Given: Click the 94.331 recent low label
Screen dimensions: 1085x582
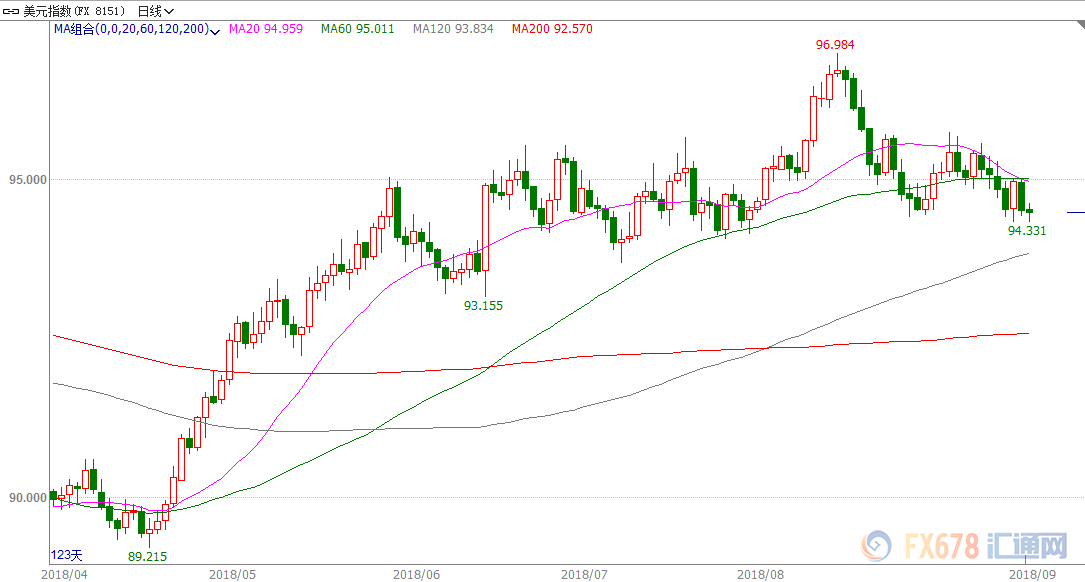Looking at the screenshot, I should [x=1027, y=230].
